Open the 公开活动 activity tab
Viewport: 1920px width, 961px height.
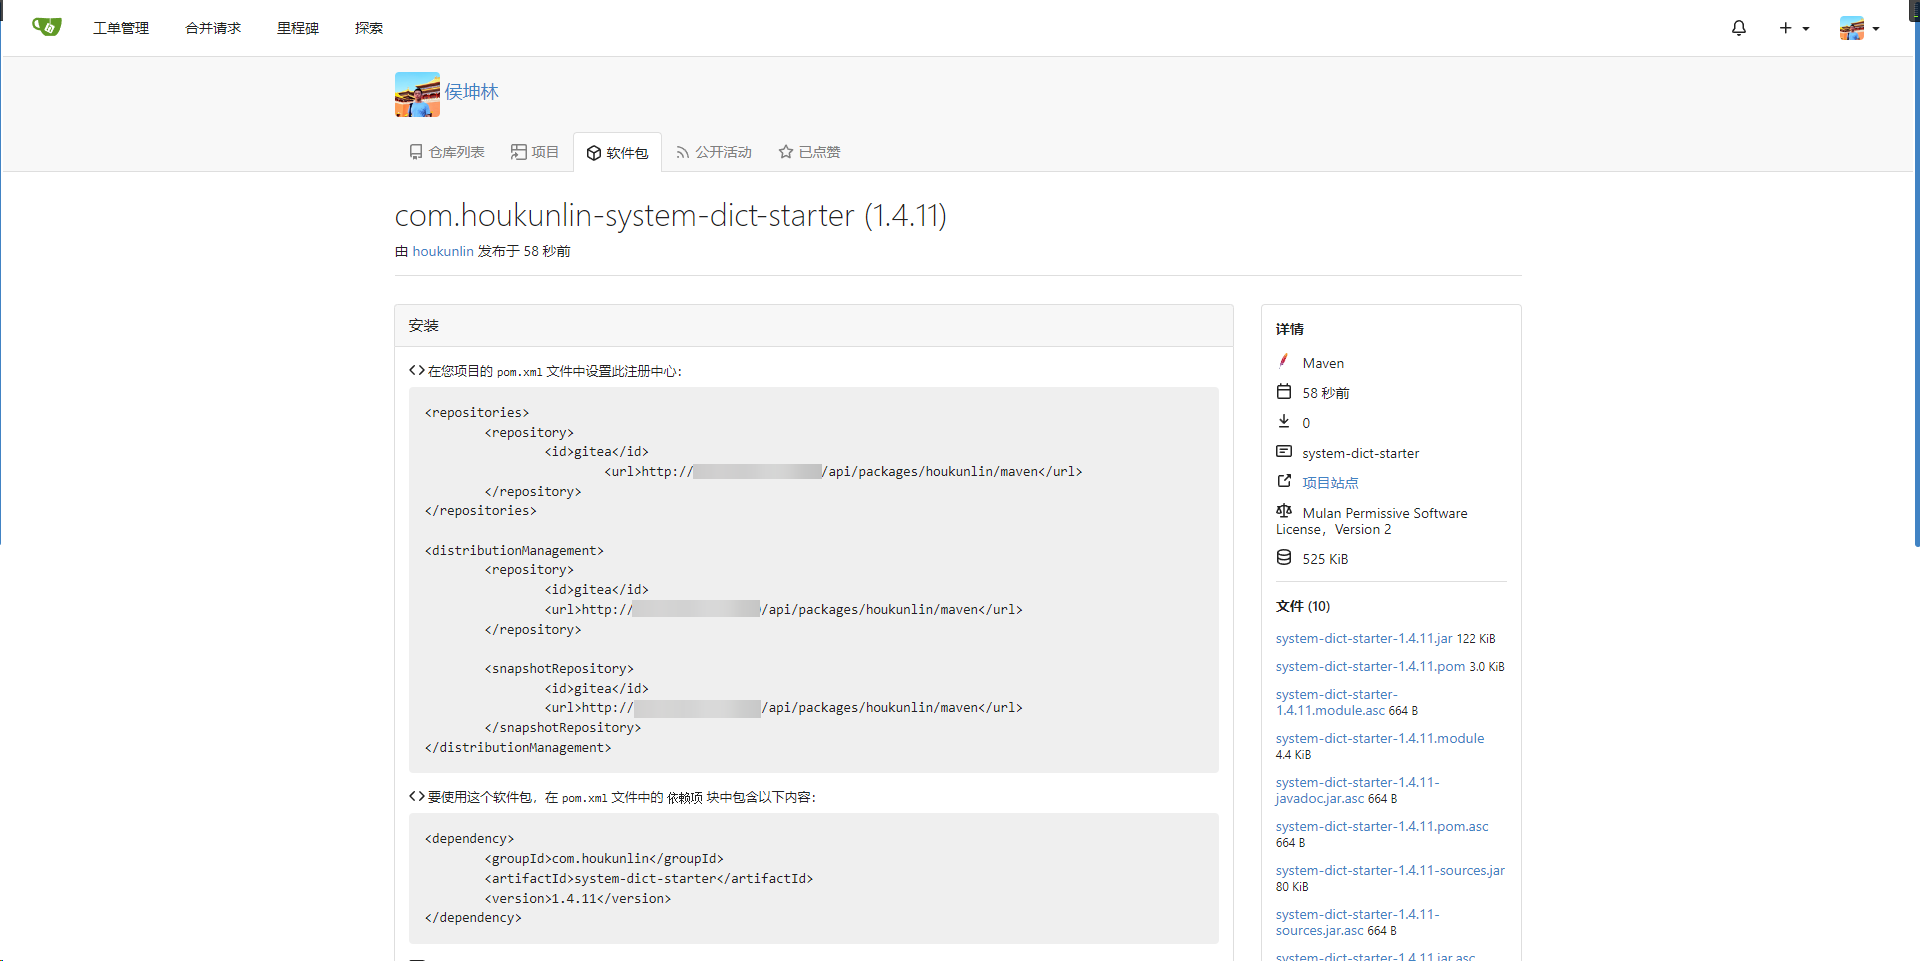pos(714,152)
